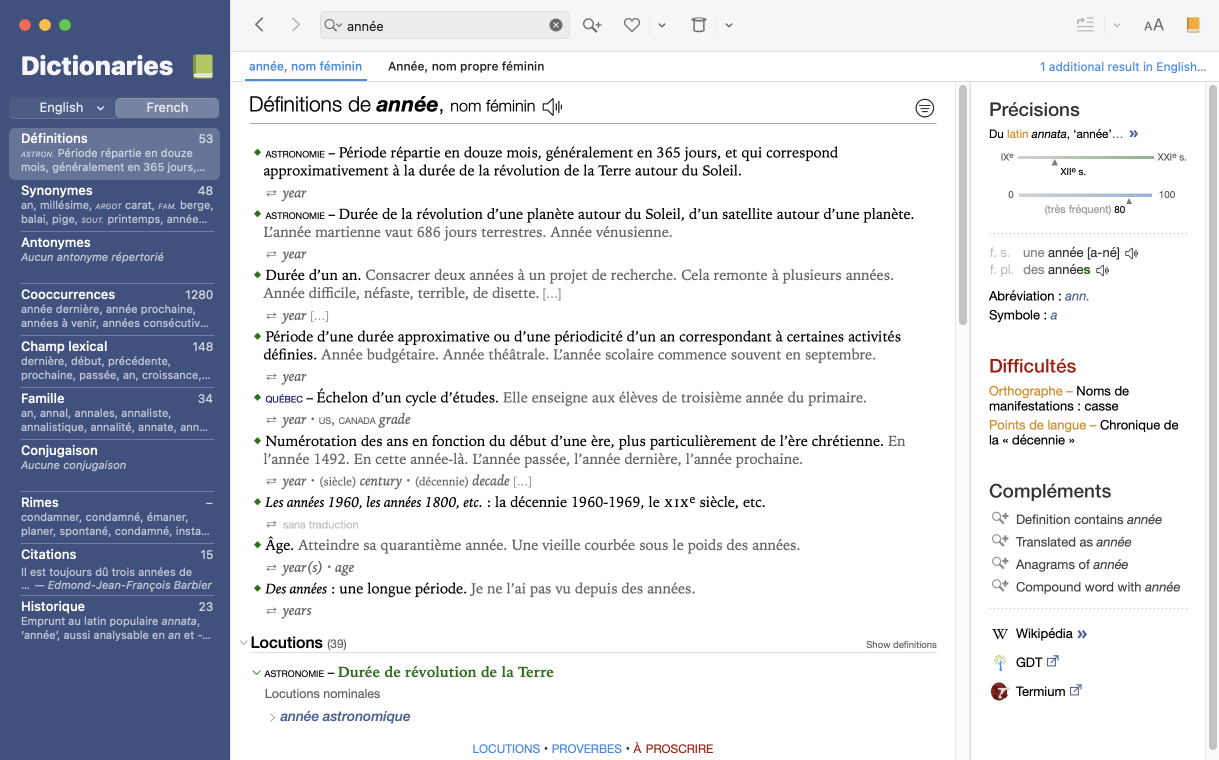Switch to 'Année, nom propre féminin' tab
This screenshot has height=760, width=1219.
pos(466,67)
